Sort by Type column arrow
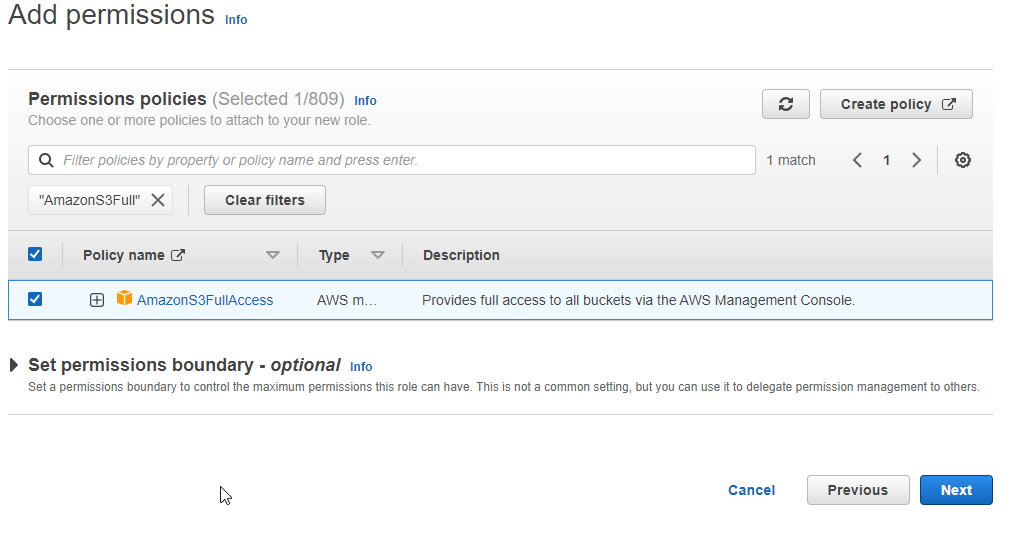Viewport: 1009px width, 541px height. 378,255
